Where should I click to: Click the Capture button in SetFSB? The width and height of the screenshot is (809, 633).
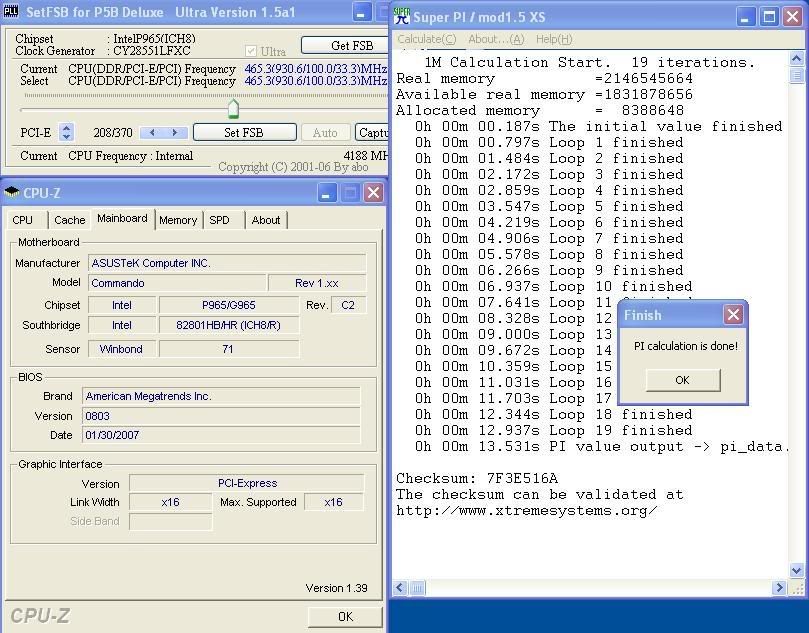coord(371,133)
